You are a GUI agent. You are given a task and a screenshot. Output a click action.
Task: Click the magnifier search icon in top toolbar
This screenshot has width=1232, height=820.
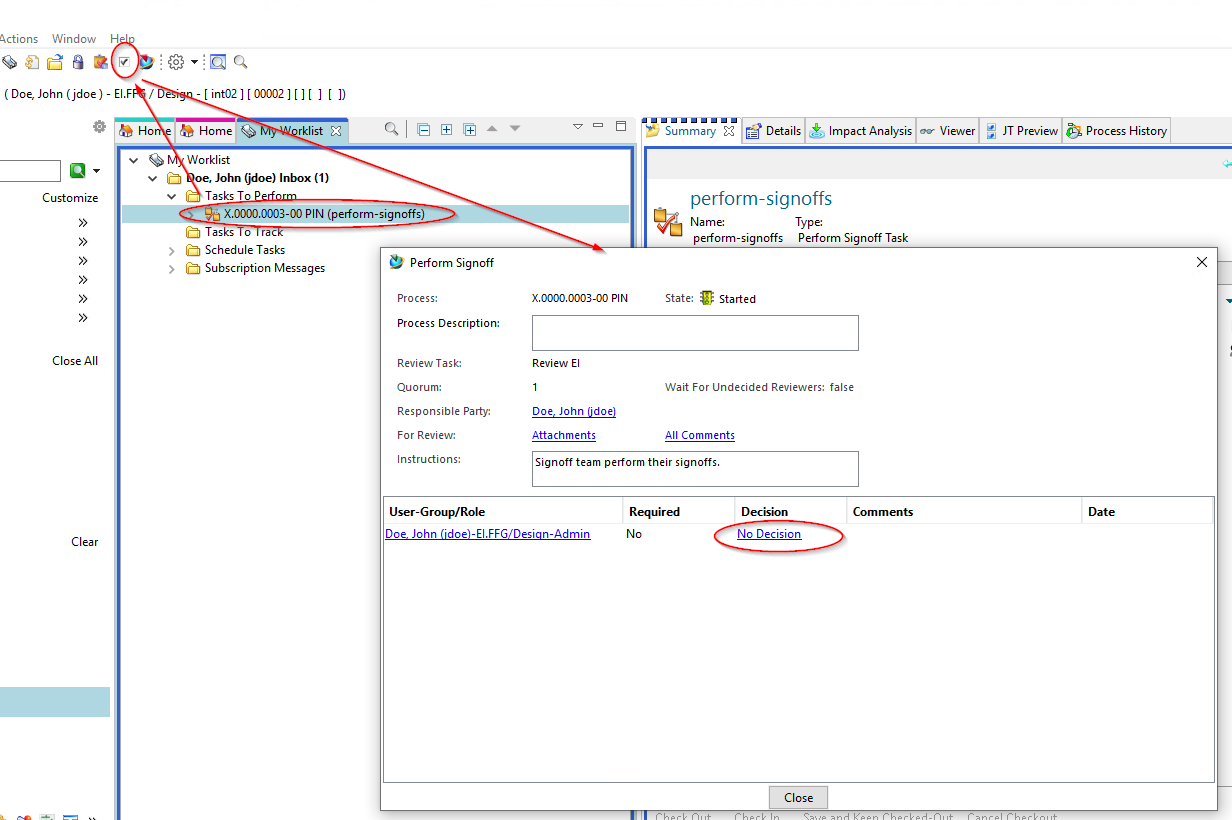coord(241,62)
